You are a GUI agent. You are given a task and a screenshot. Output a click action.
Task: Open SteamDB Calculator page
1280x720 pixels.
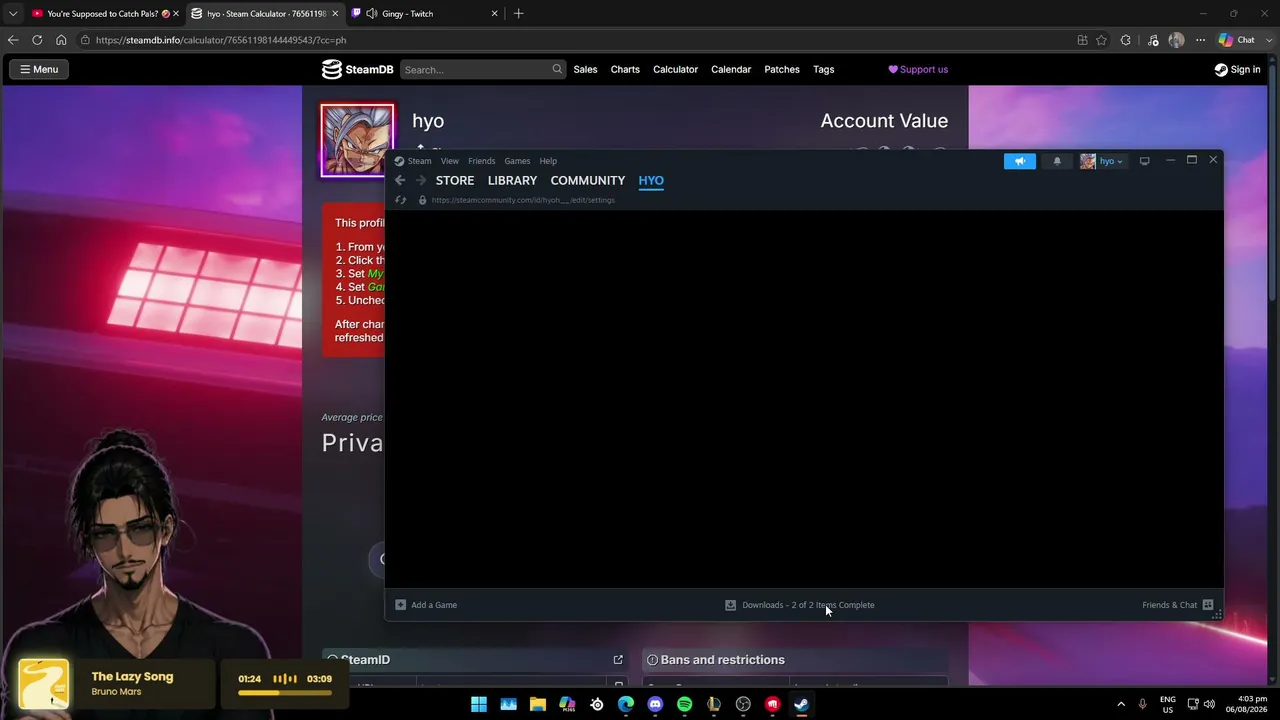click(675, 69)
